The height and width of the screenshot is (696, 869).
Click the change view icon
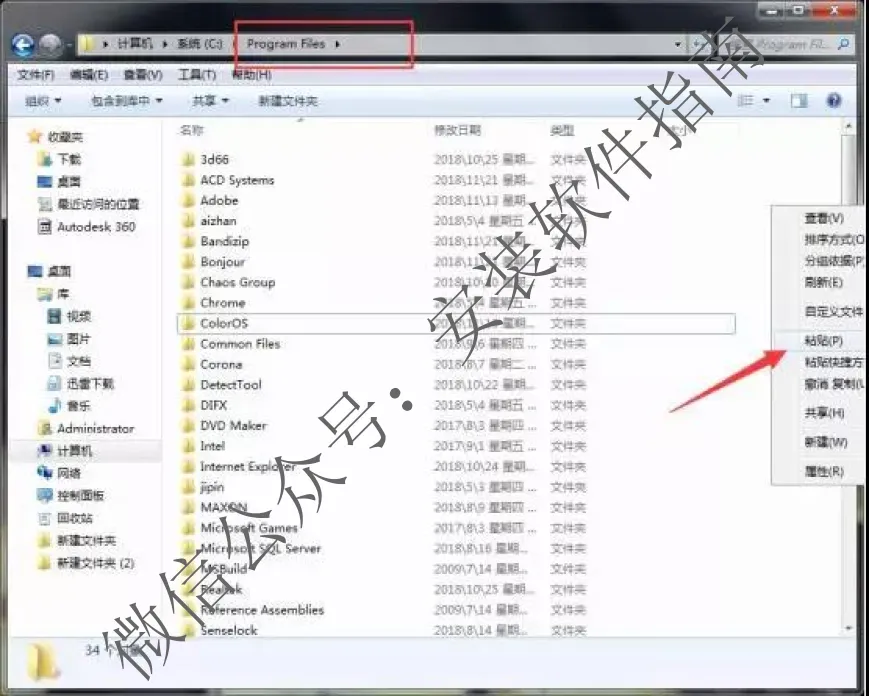click(x=746, y=100)
